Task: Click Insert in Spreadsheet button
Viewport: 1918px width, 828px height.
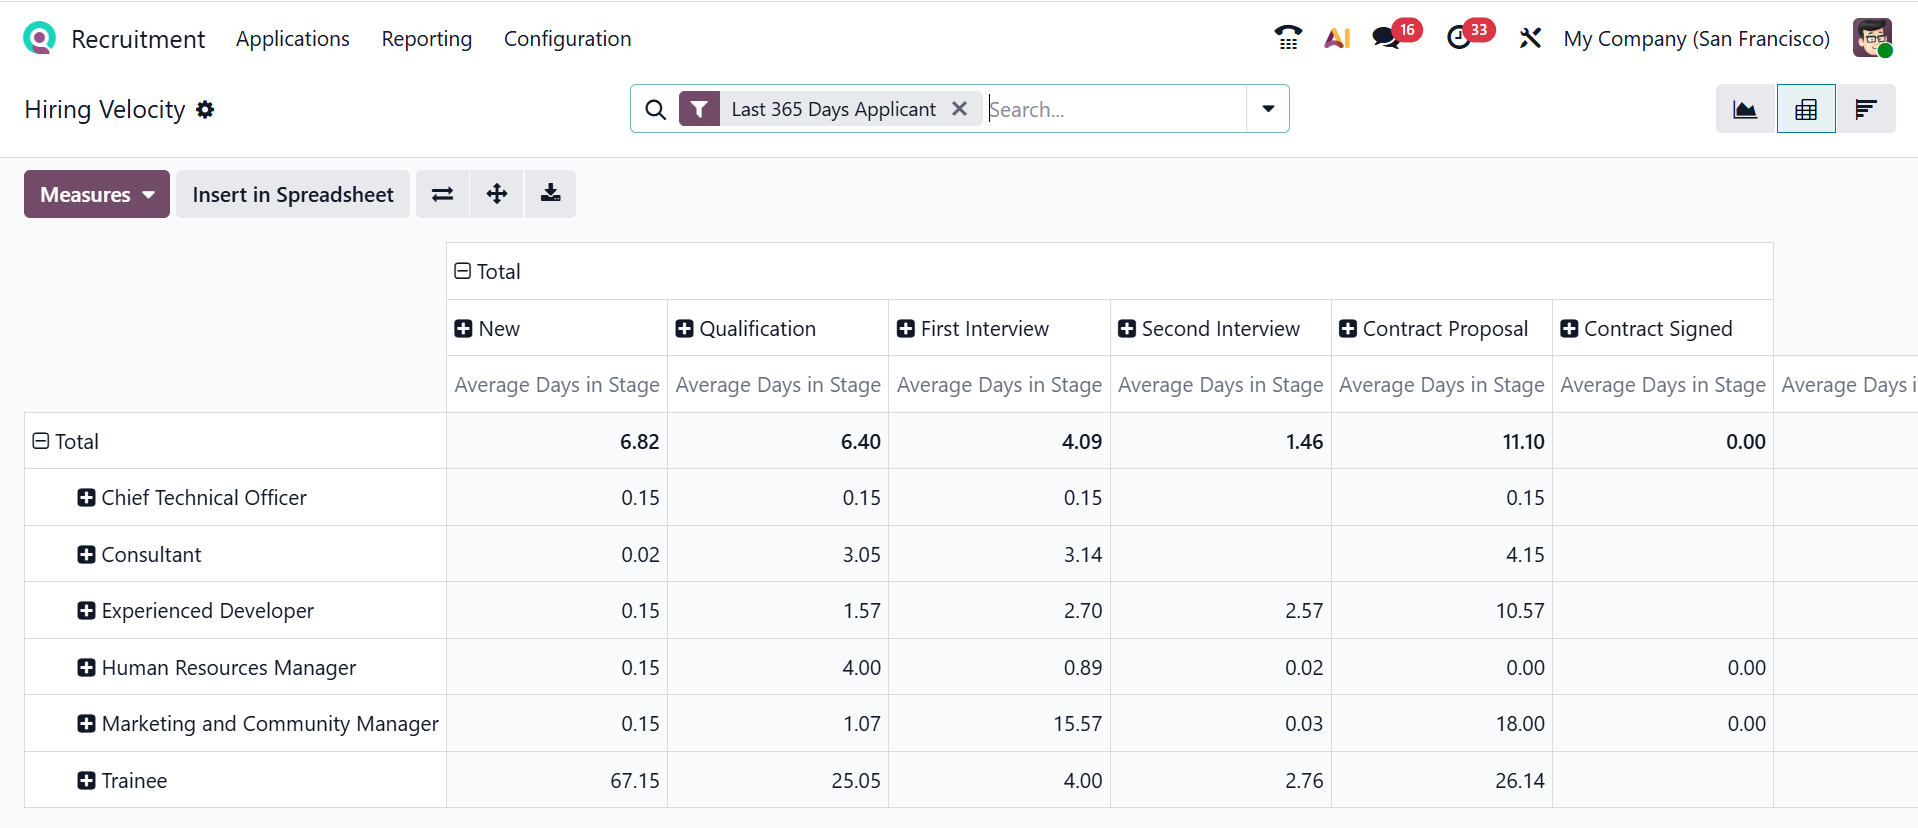Action: [293, 194]
